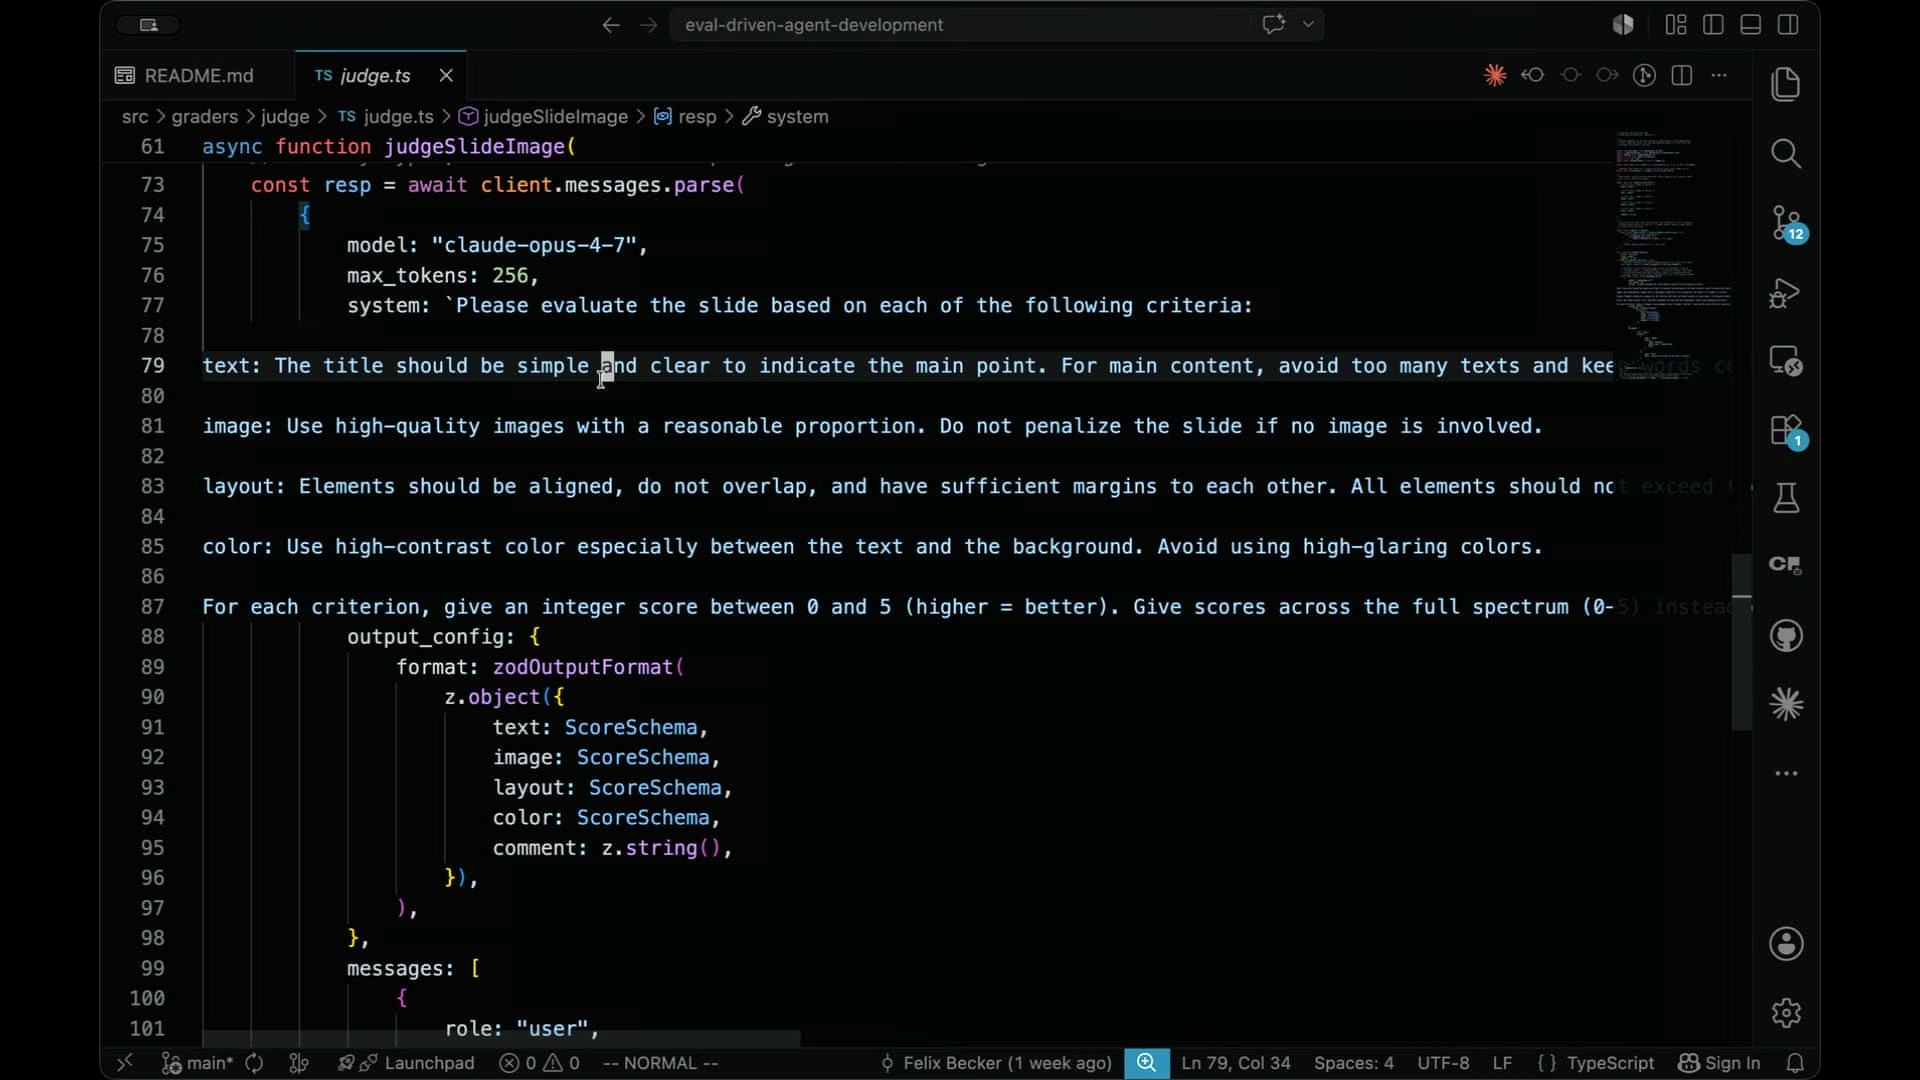Click the horizontal scrollbar thumb
Viewport: 1920px width, 1080px height.
(x=500, y=1039)
